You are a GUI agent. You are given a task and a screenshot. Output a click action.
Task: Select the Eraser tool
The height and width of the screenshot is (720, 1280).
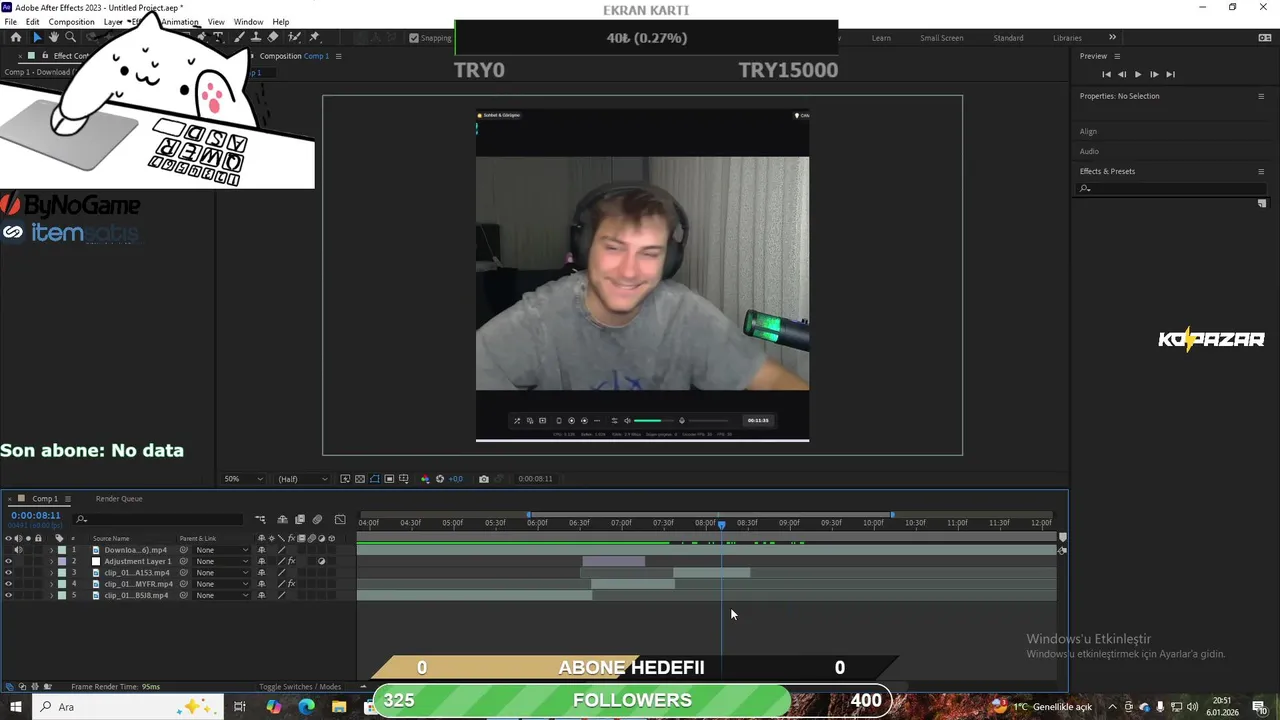[x=273, y=37]
